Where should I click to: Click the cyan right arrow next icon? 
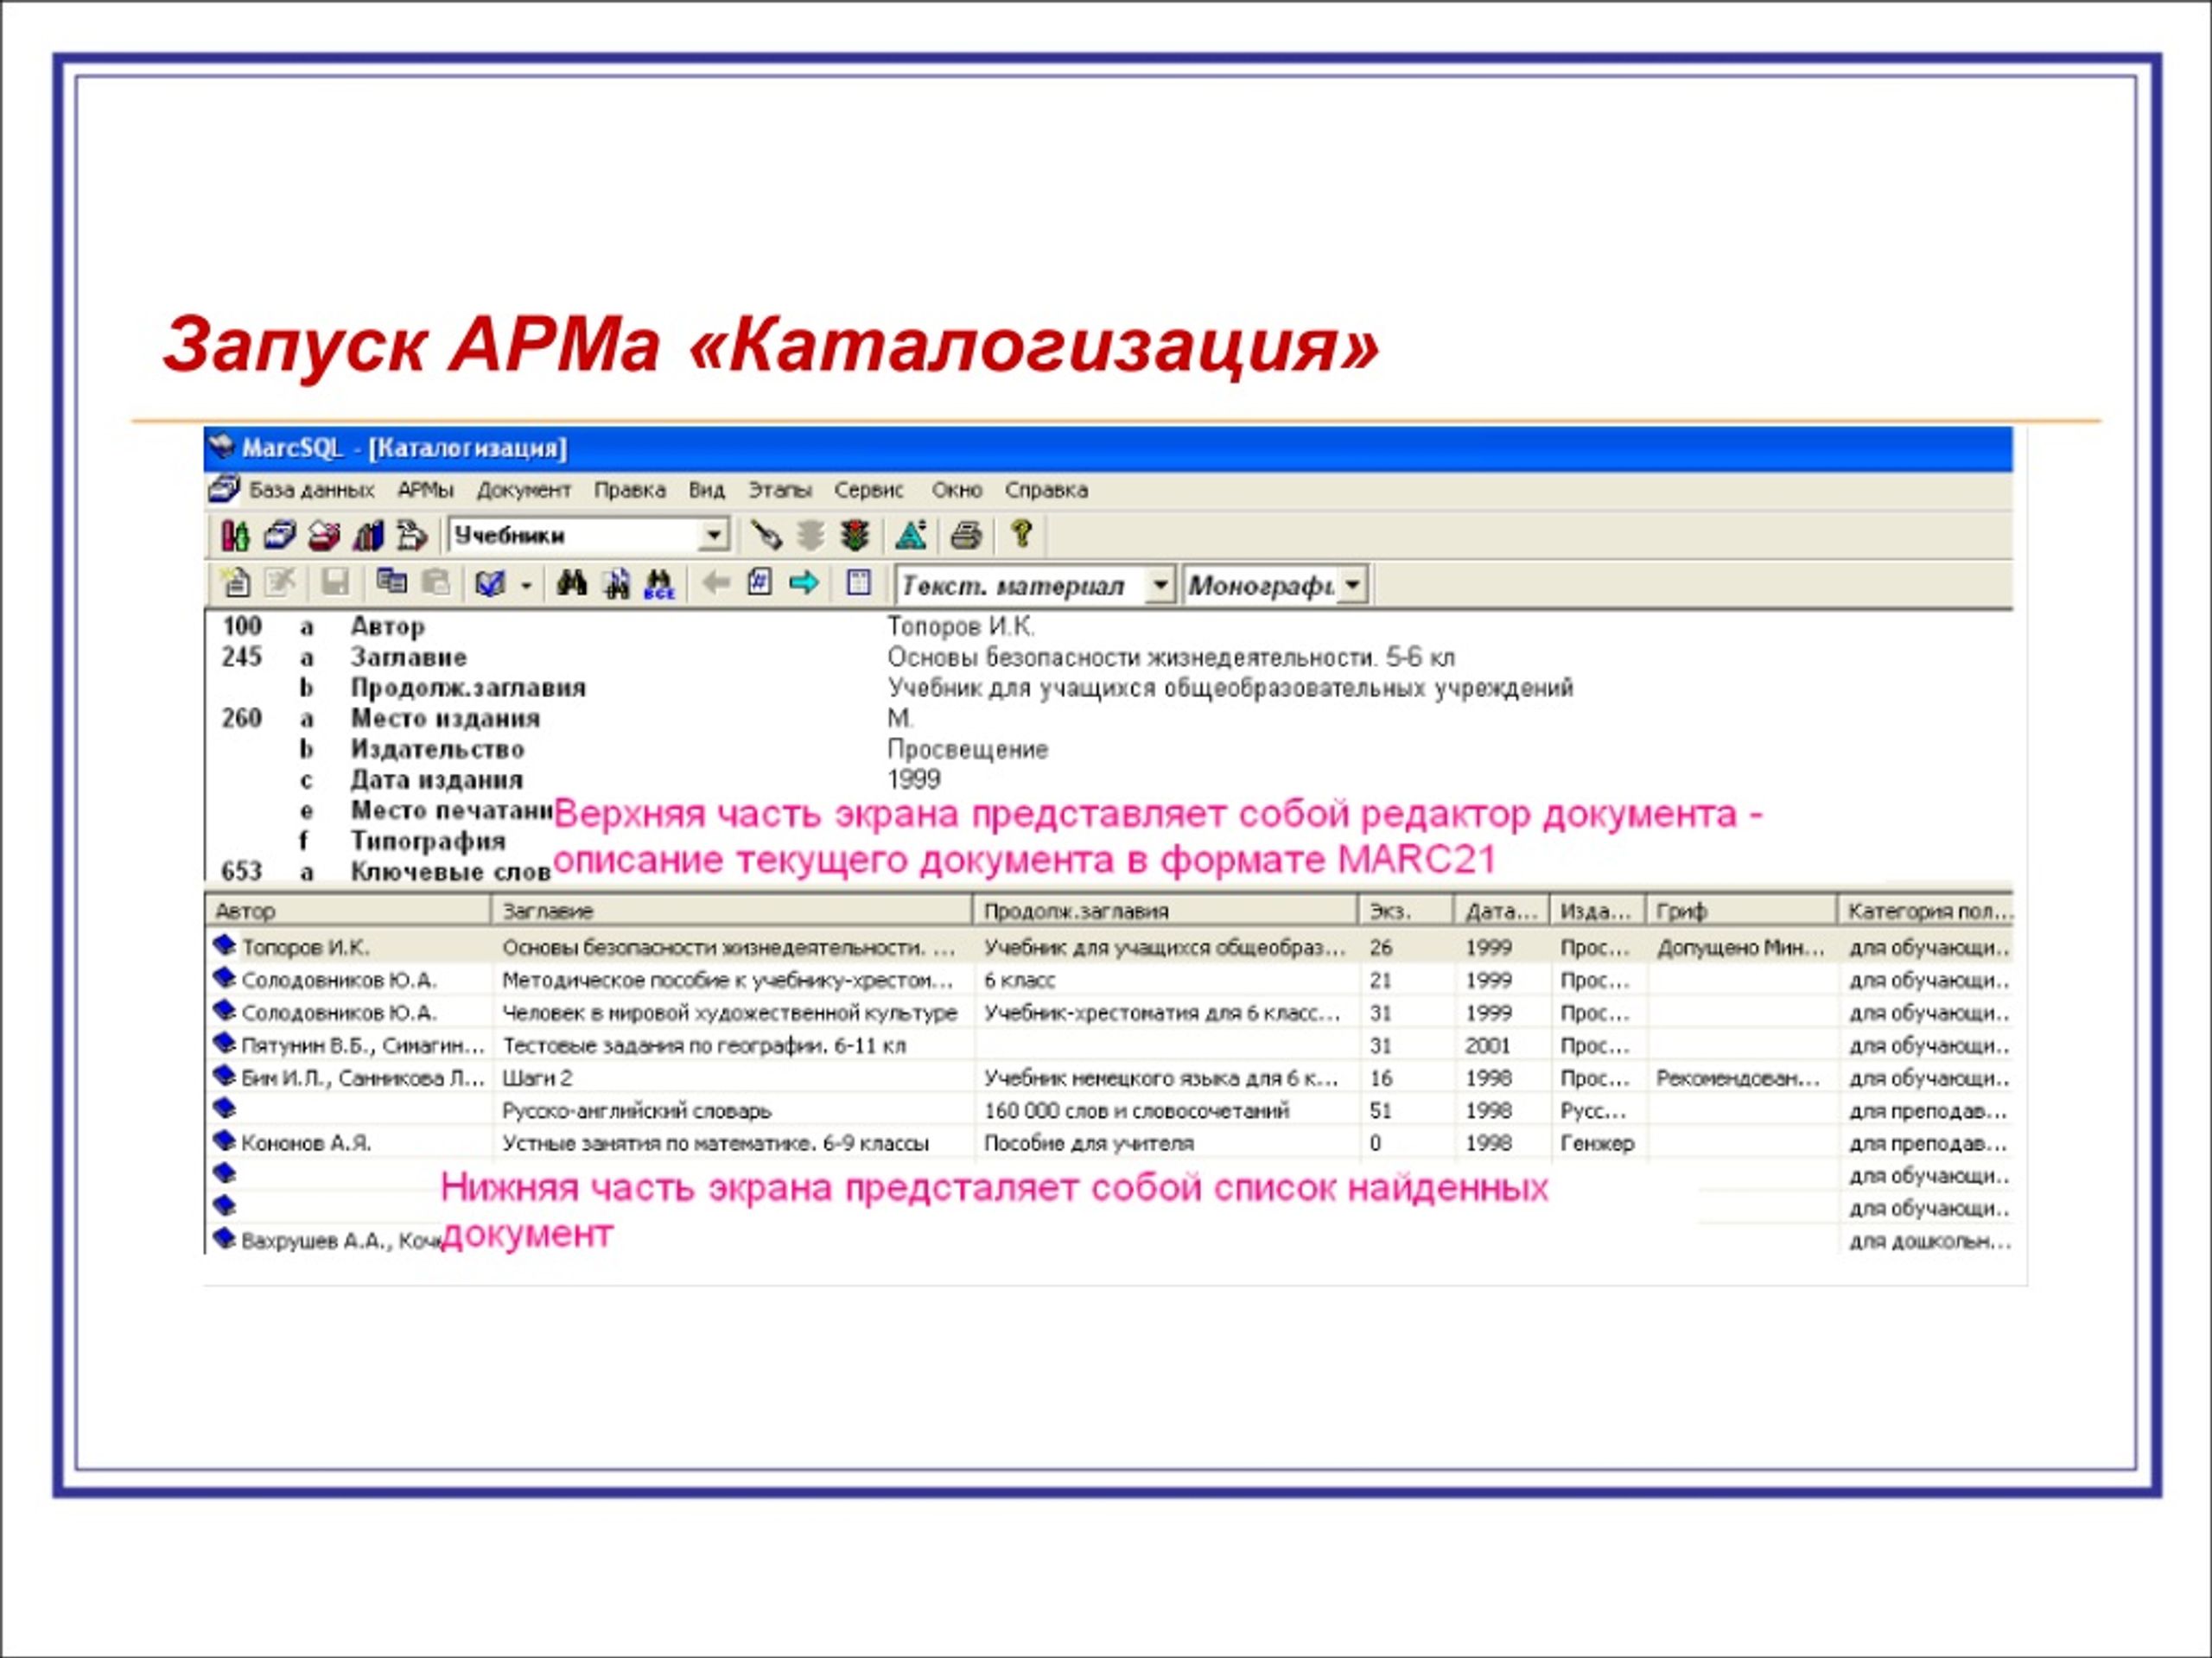pyautogui.click(x=804, y=583)
